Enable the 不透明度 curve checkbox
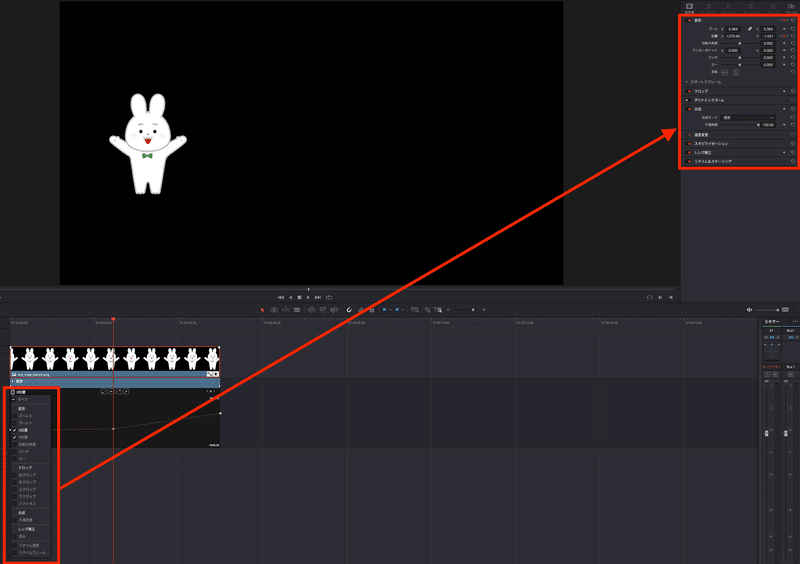The image size is (800, 564). 14,520
